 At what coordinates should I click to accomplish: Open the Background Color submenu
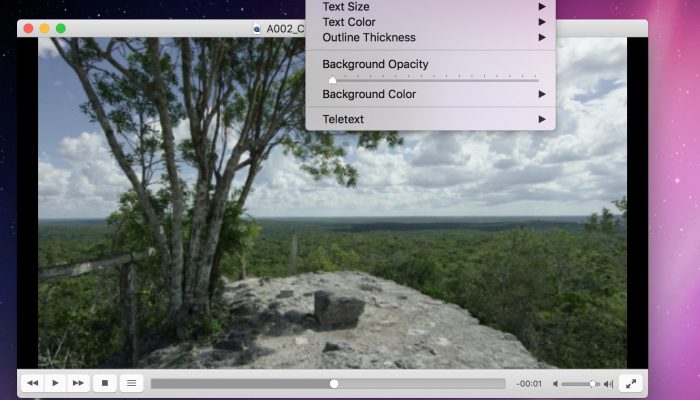431,94
